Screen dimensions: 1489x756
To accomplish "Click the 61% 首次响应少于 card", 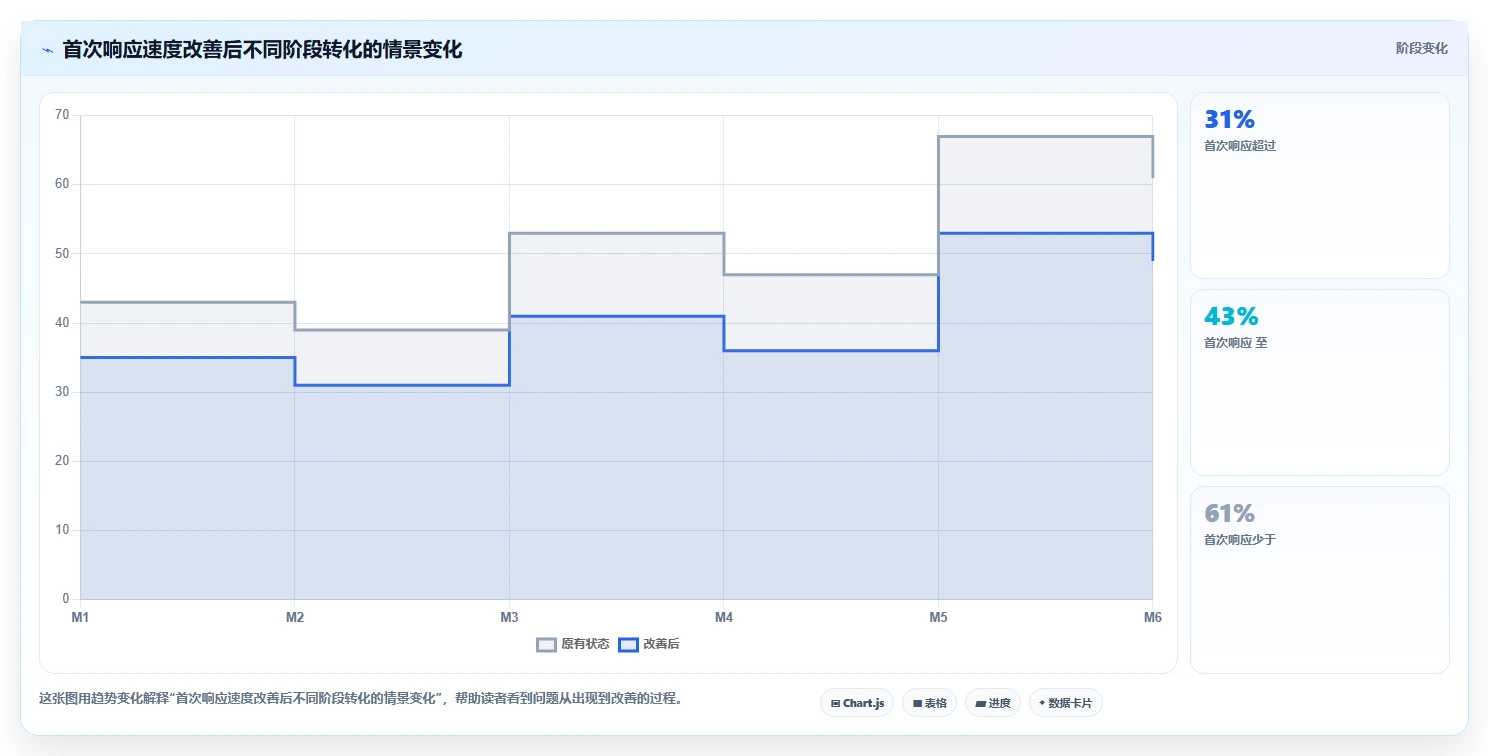I will pos(1319,580).
